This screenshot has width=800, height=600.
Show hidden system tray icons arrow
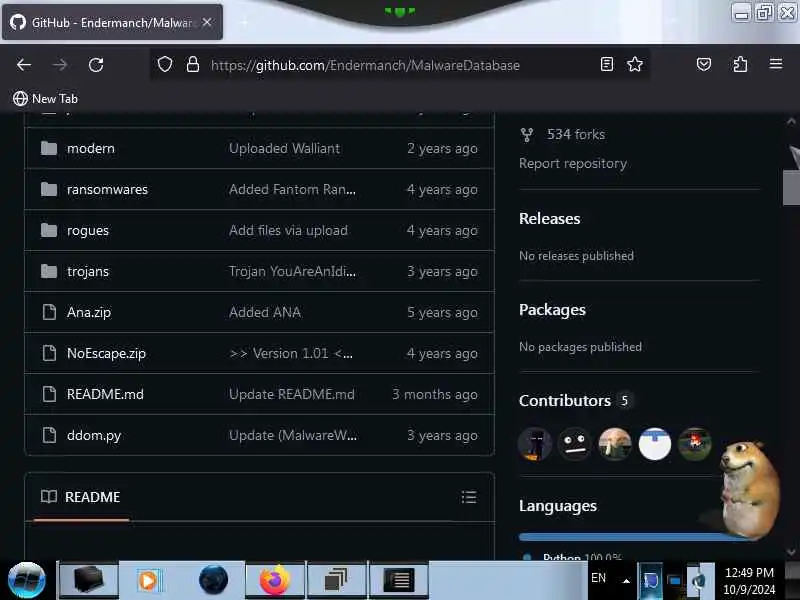pyautogui.click(x=626, y=580)
